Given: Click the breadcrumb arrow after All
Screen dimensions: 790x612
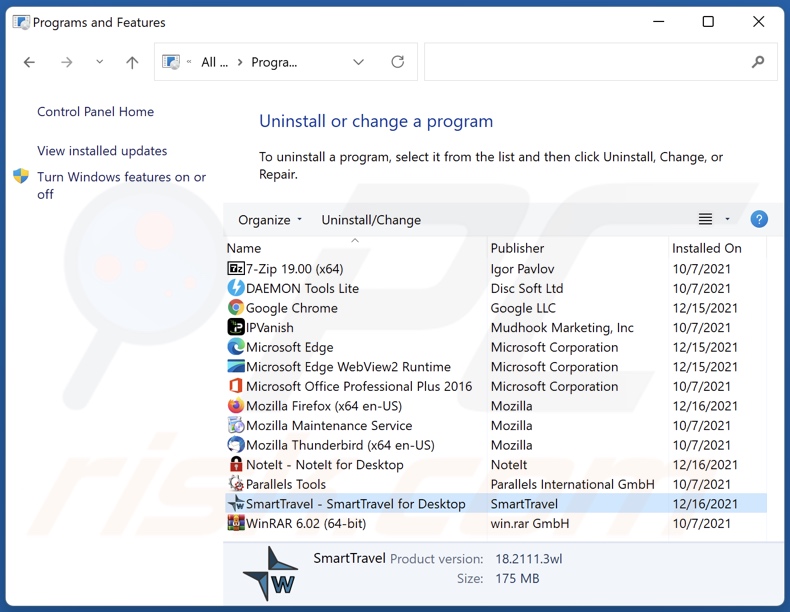Looking at the screenshot, I should pos(240,62).
